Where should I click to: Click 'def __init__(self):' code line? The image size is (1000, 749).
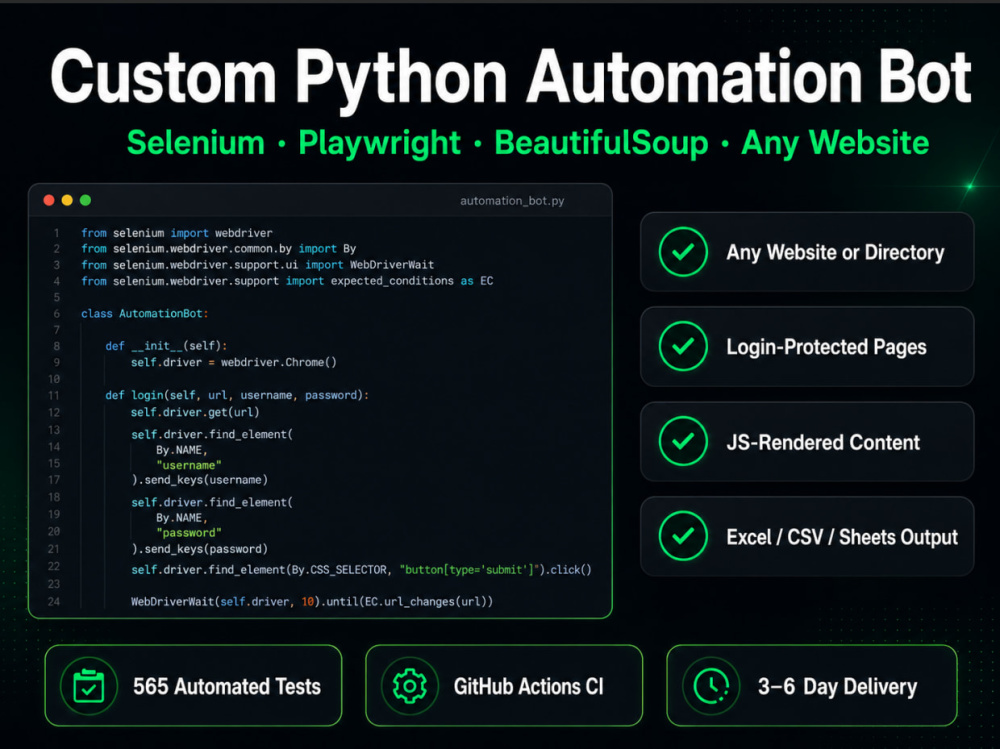click(166, 346)
